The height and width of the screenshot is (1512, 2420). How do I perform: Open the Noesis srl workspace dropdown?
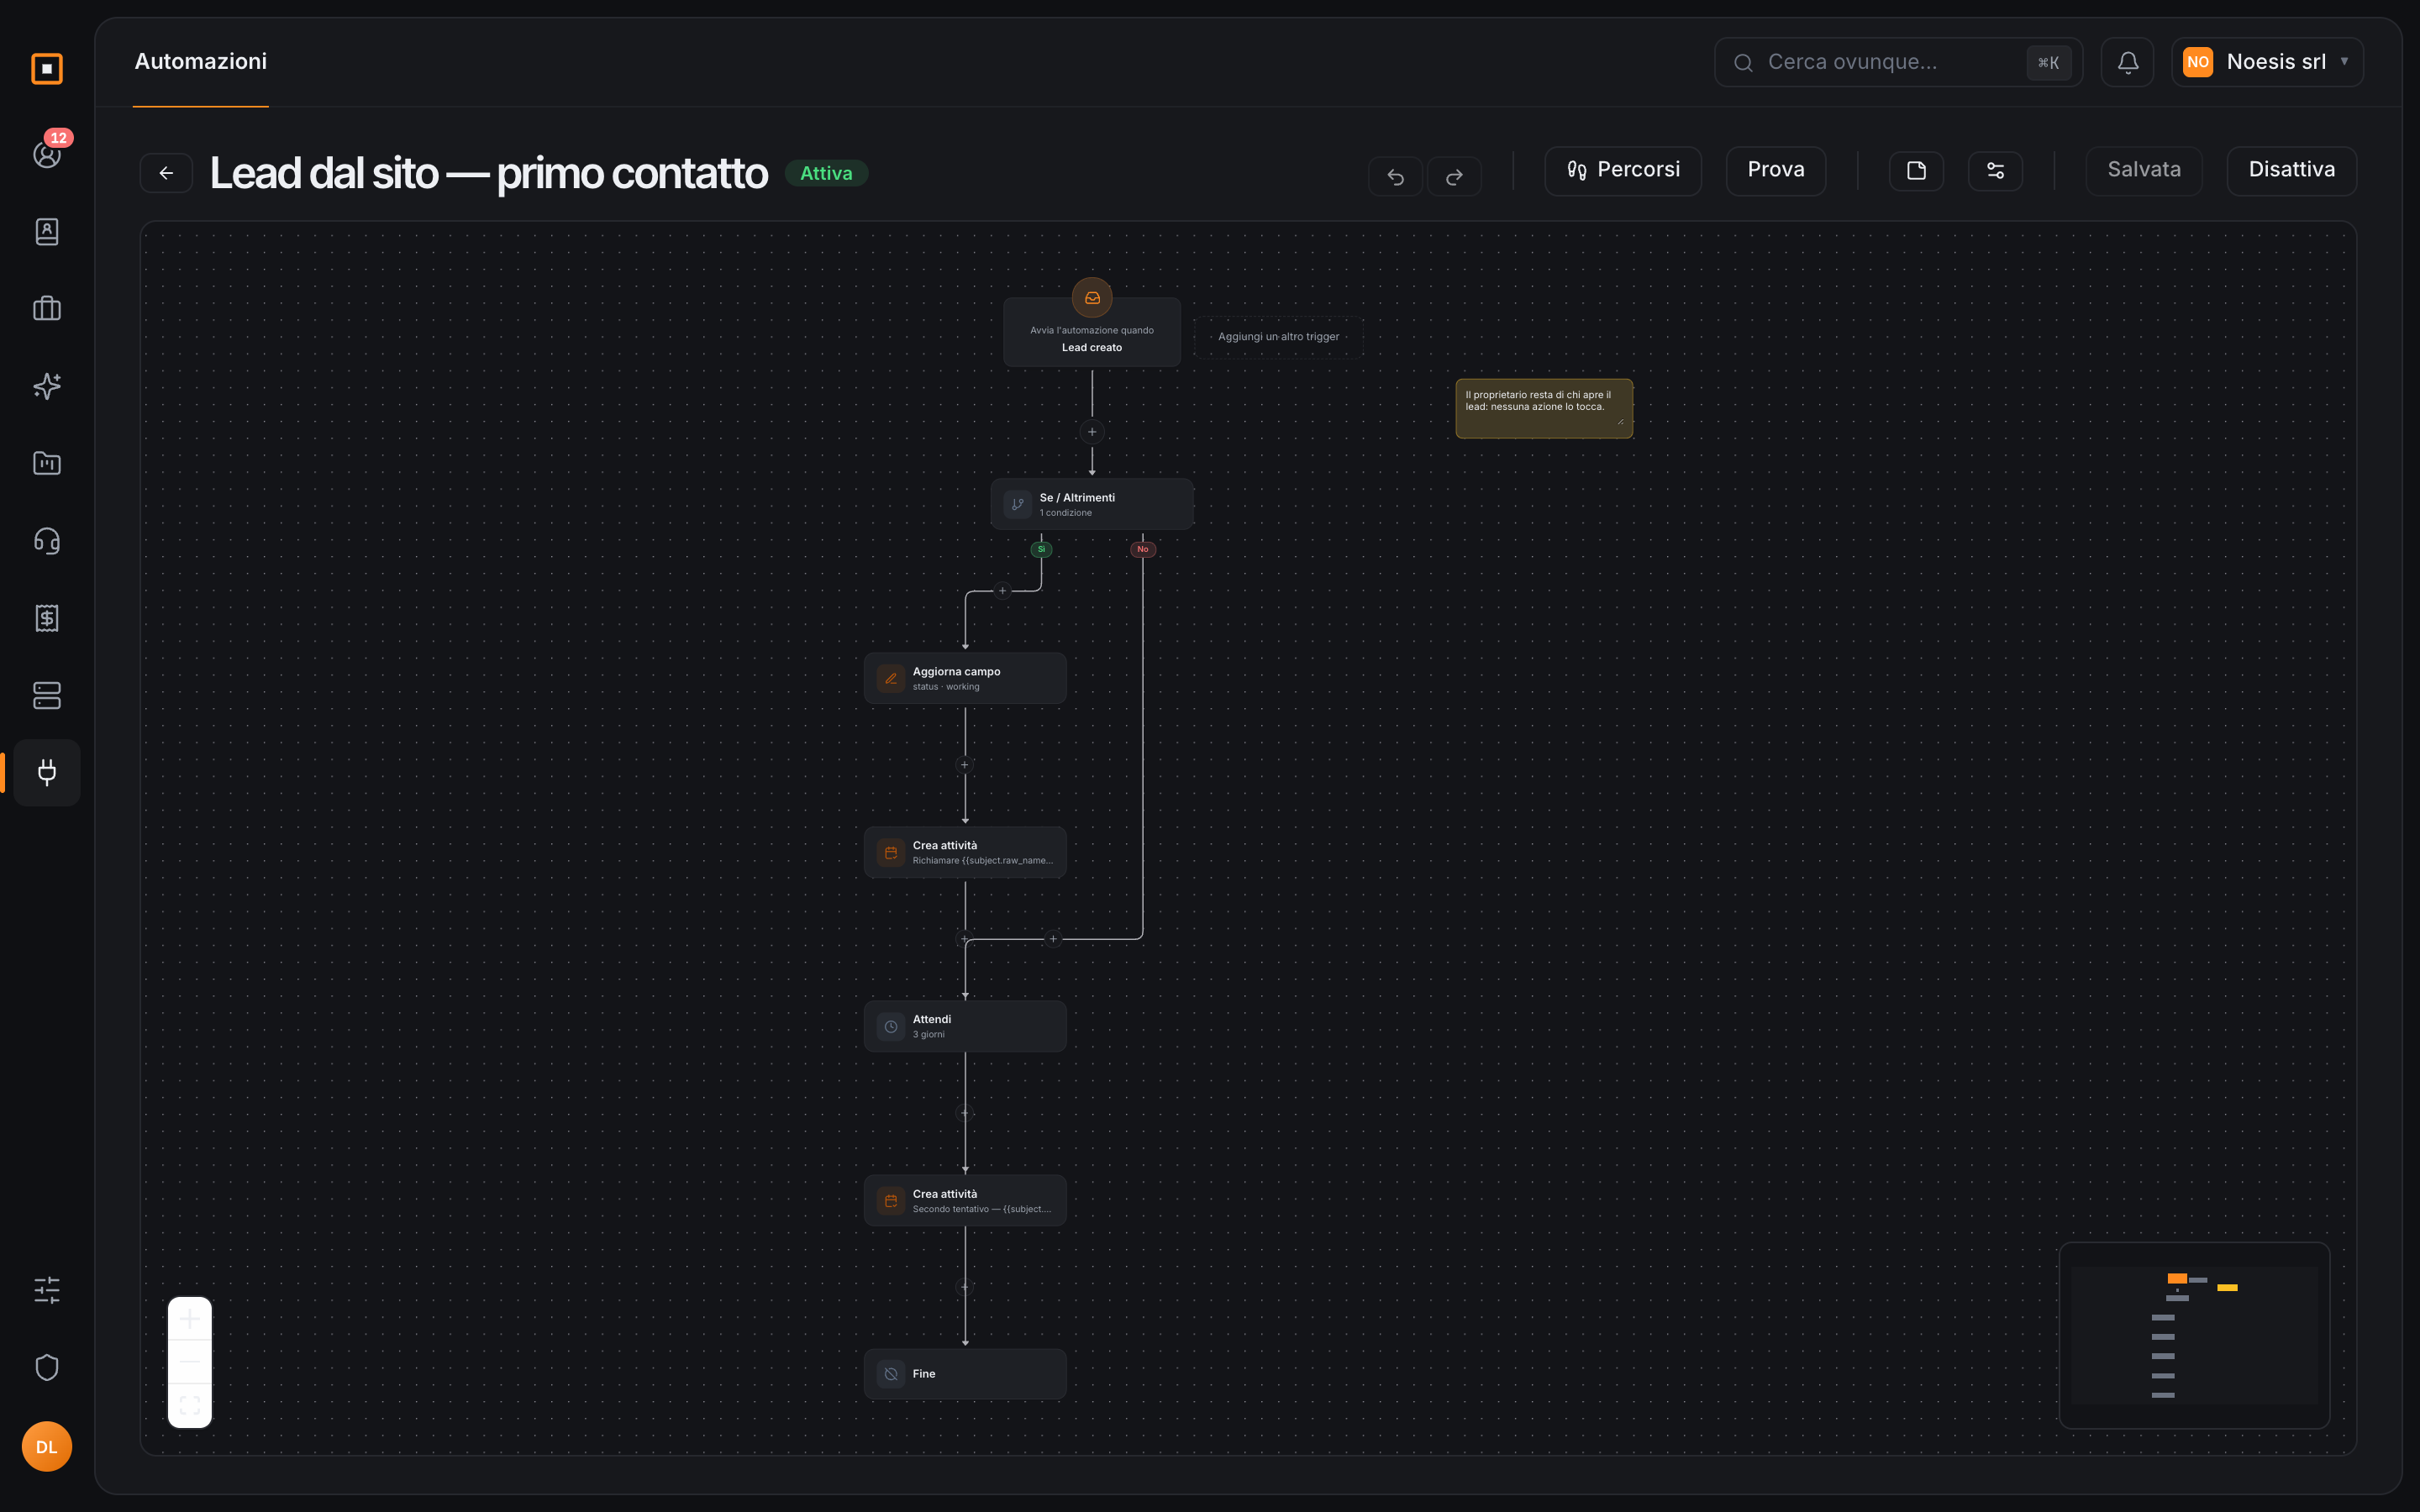(2267, 62)
